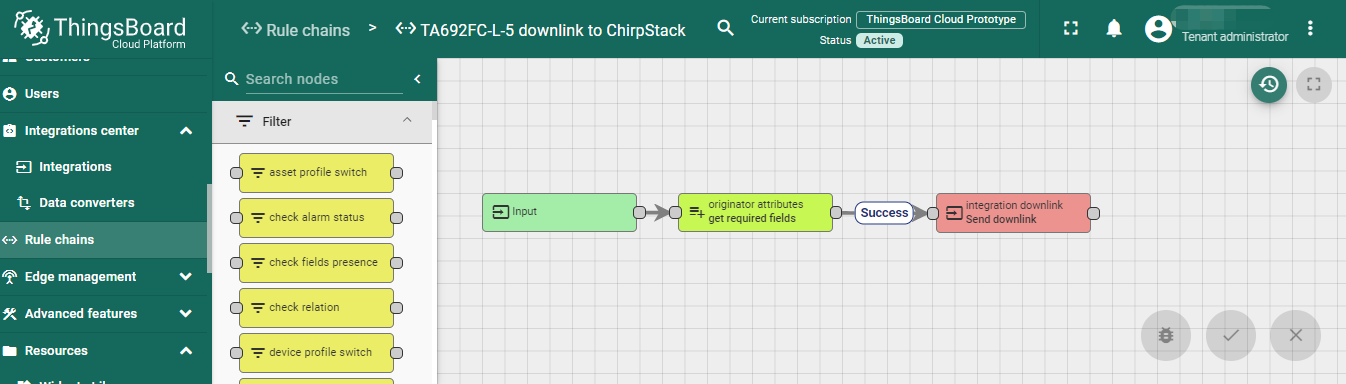The width and height of the screenshot is (1346, 384).
Task: Open the Tenant administrator profile avatar
Action: [1158, 29]
